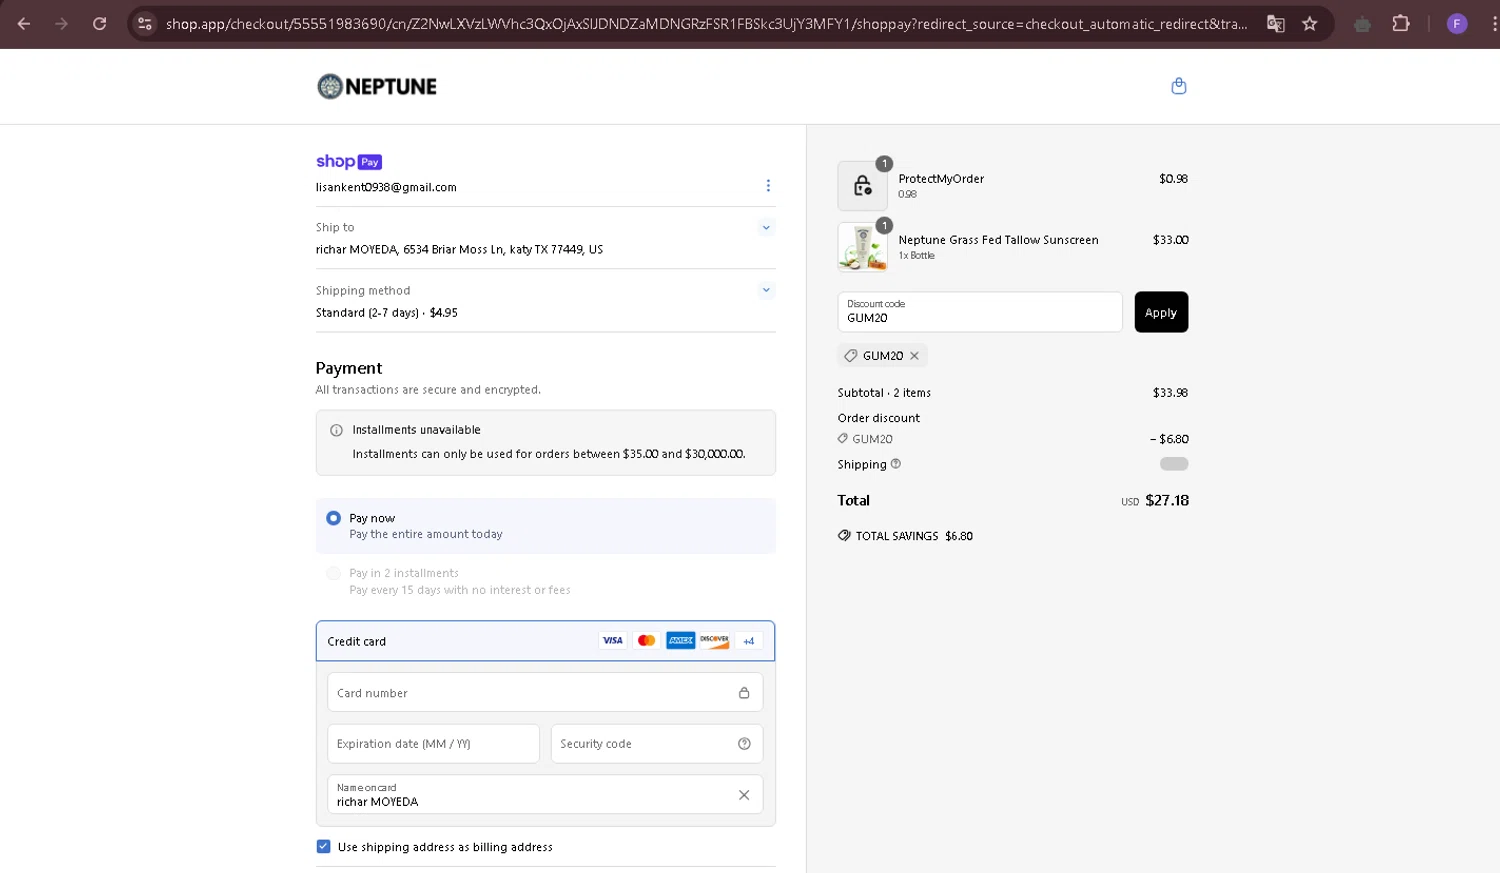Focus the Discount code field

tap(980, 312)
